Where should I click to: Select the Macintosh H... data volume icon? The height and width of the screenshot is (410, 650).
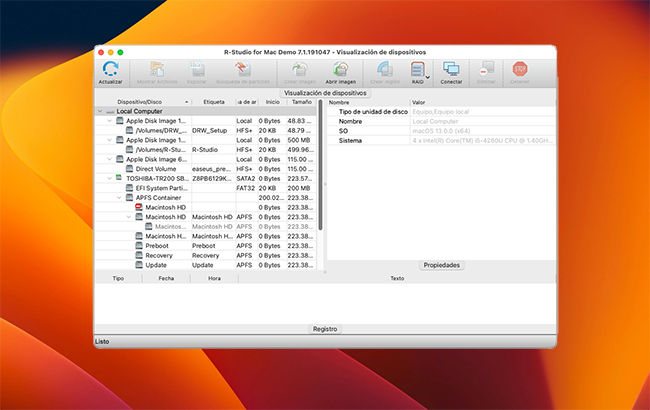[139, 236]
